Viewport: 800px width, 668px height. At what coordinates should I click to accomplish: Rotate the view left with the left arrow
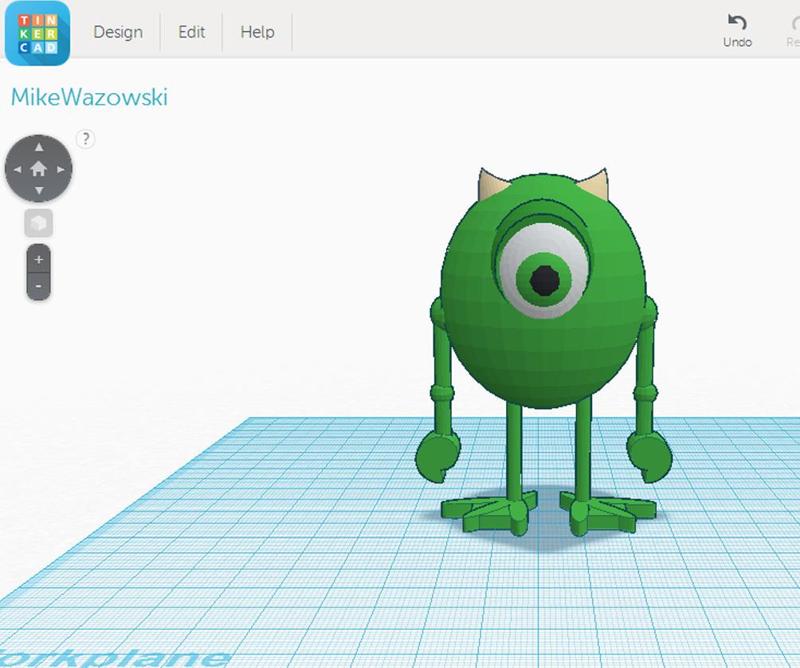[17, 169]
